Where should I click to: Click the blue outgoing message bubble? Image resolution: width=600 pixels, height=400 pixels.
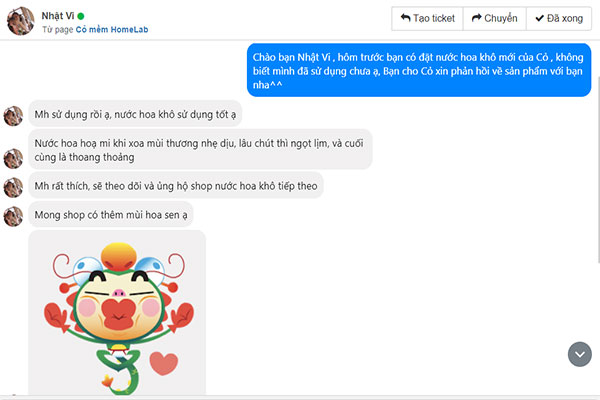[419, 70]
